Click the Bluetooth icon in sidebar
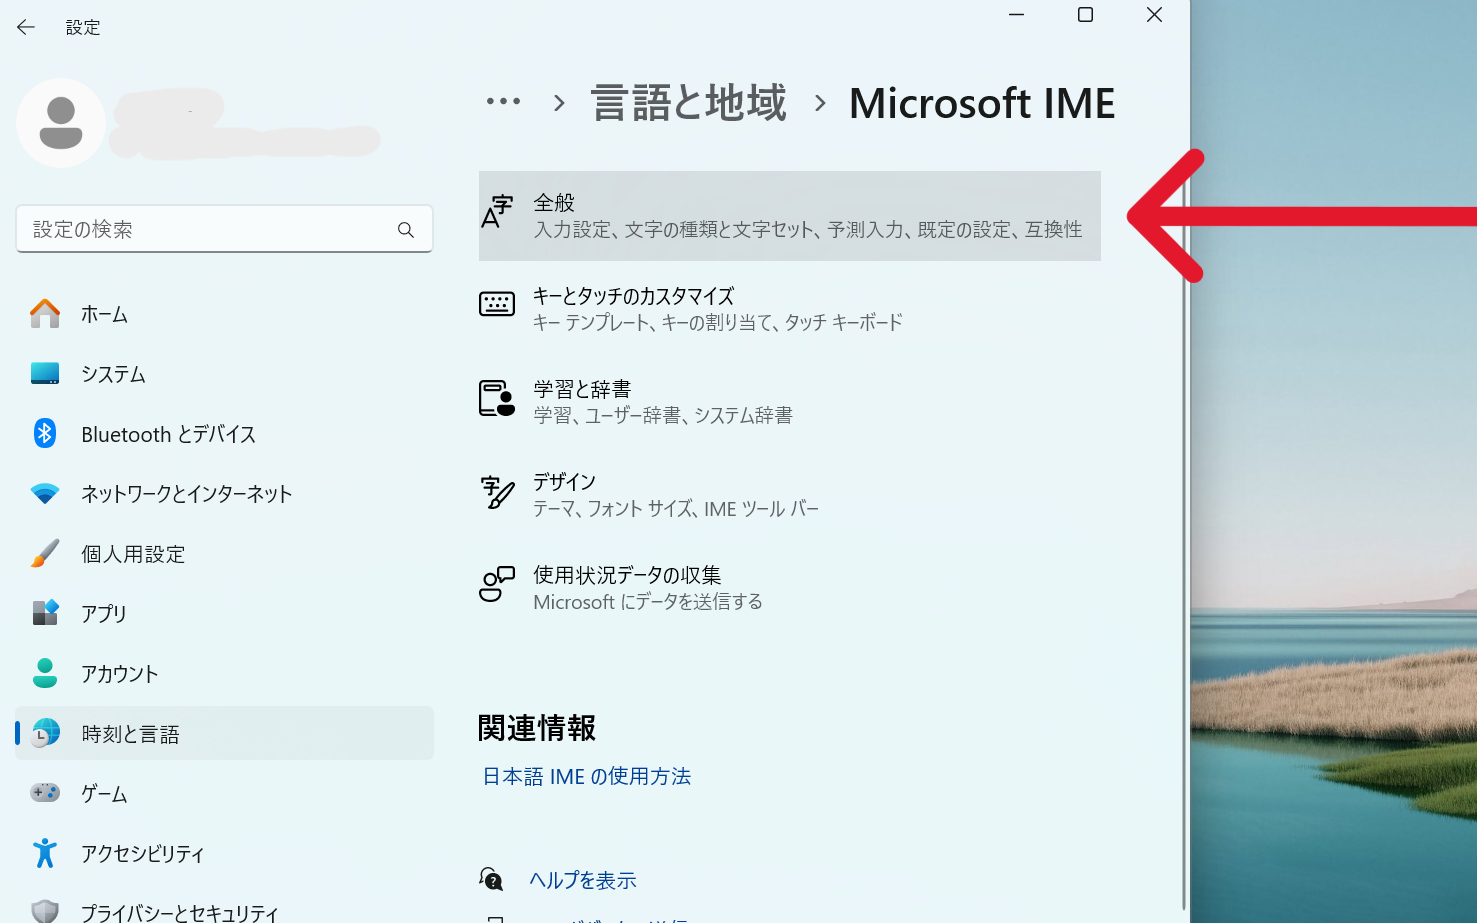Viewport: 1477px width, 923px height. point(45,433)
